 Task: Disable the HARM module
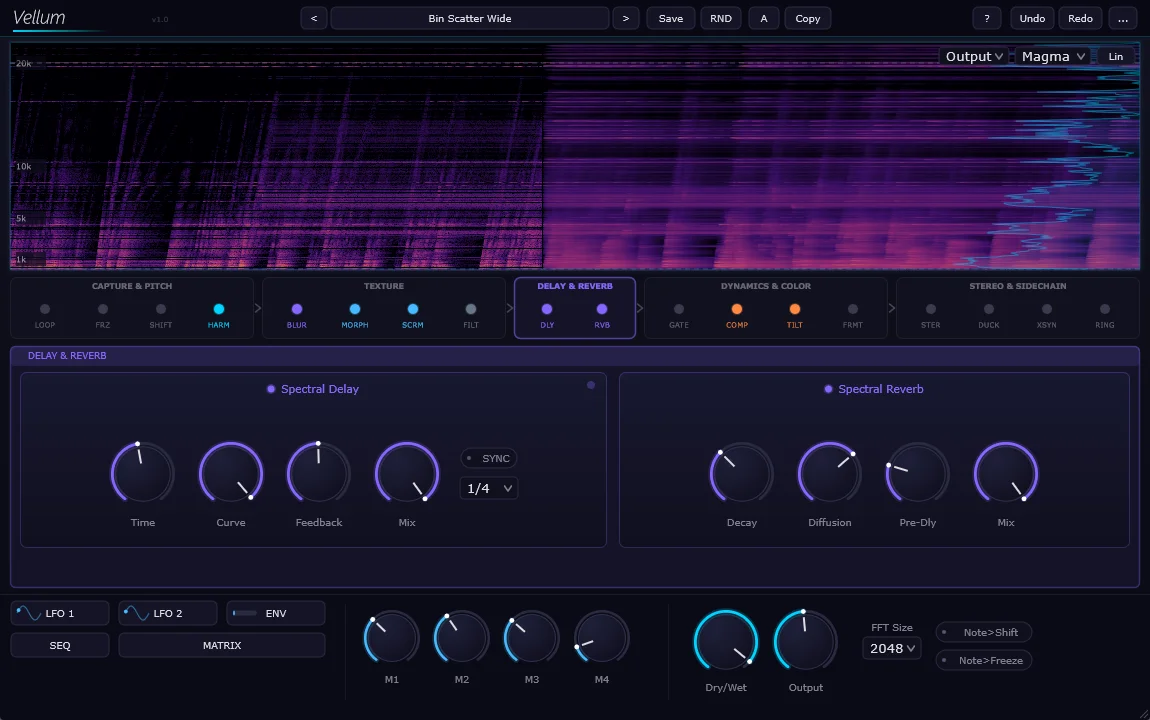point(219,309)
